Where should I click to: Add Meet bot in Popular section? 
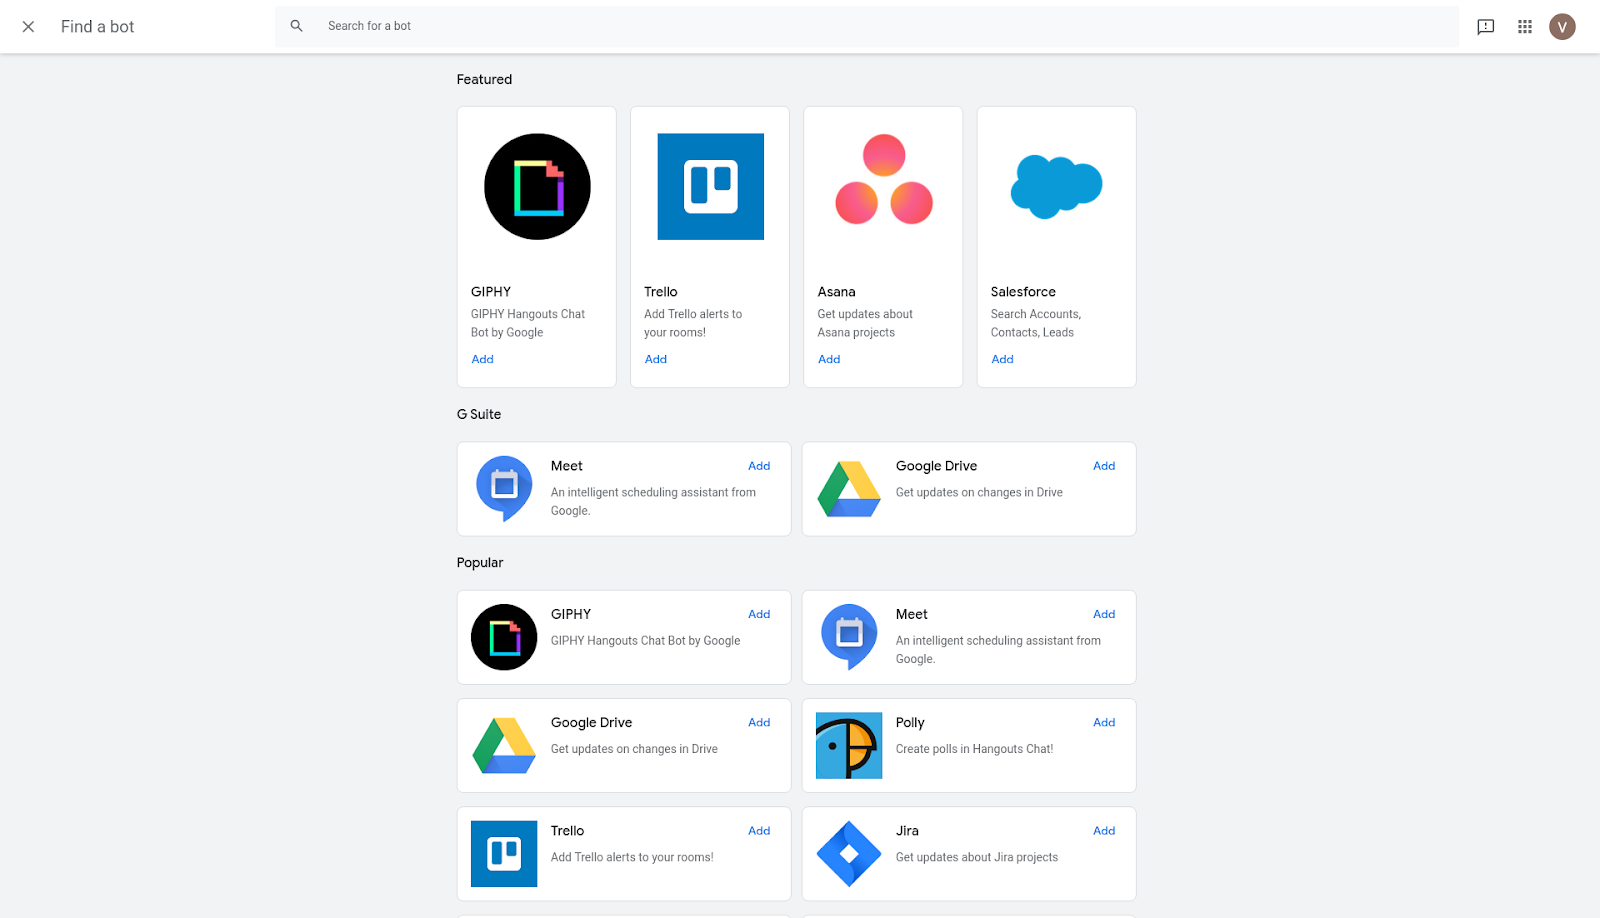point(1104,614)
